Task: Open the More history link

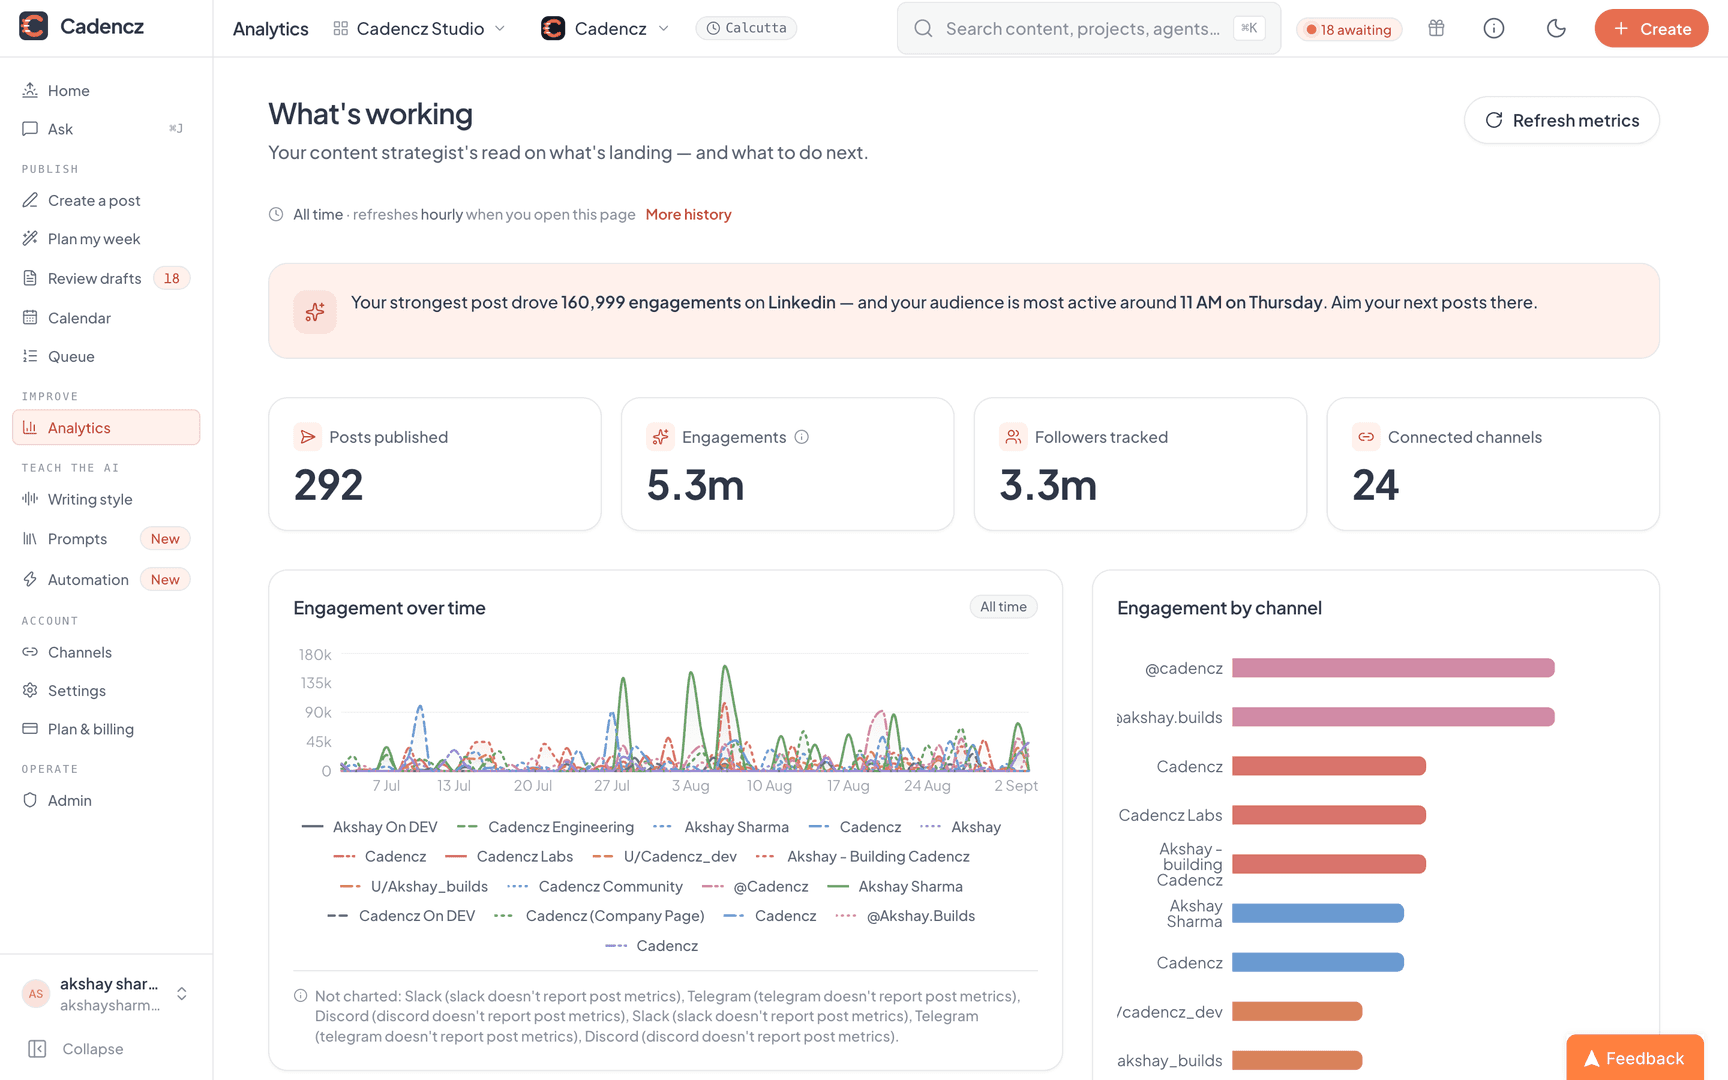Action: click(x=688, y=214)
